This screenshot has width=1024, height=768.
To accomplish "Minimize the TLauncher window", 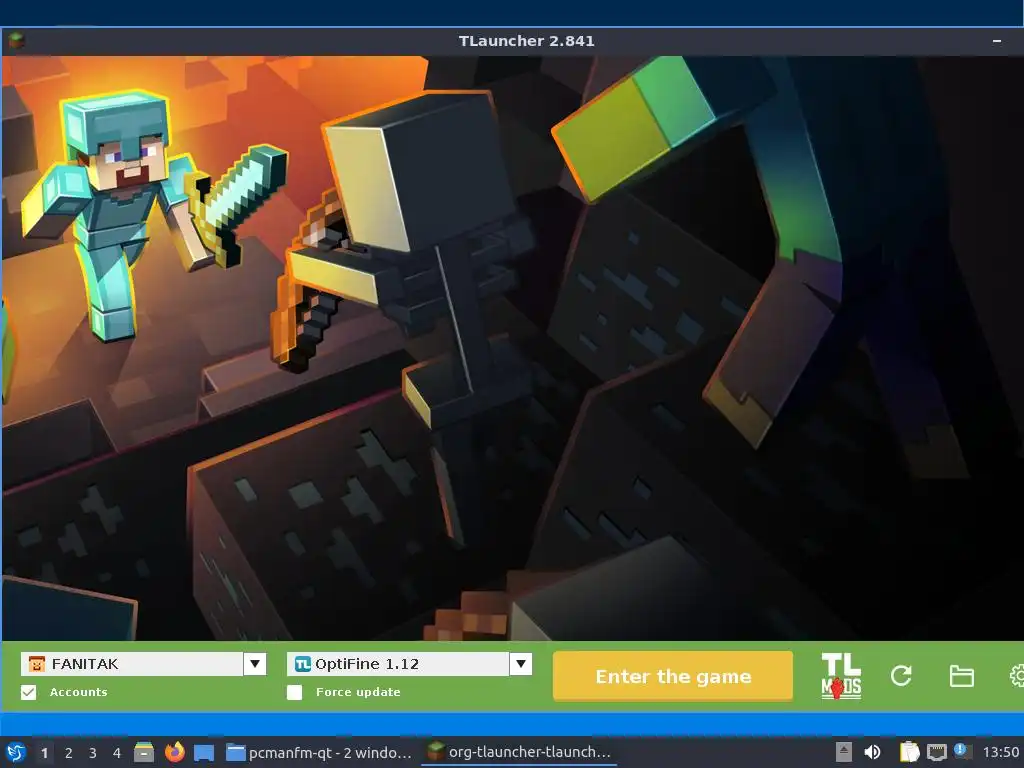I will (x=997, y=40).
